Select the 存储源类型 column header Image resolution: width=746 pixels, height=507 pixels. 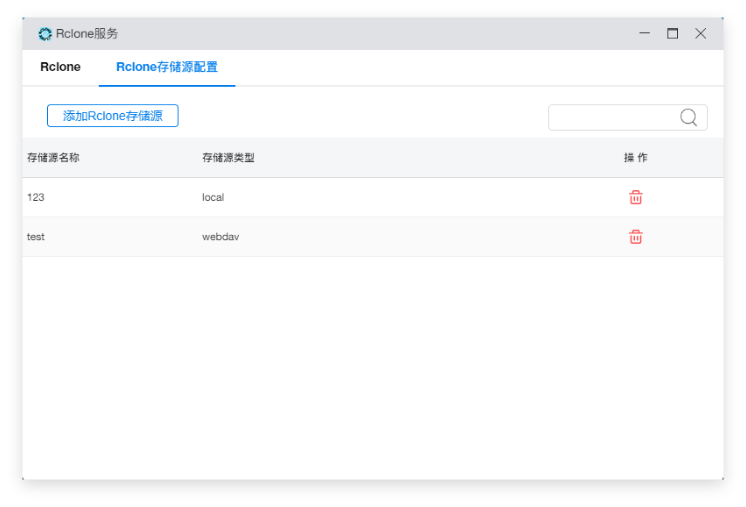pos(228,157)
